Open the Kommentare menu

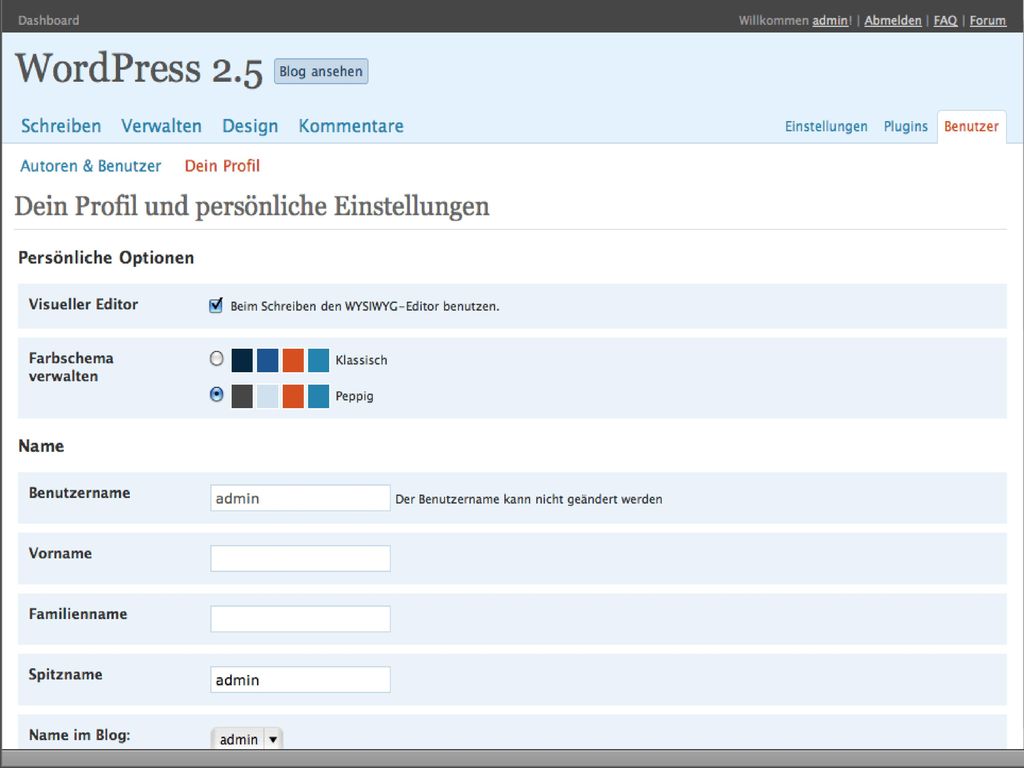tap(351, 125)
